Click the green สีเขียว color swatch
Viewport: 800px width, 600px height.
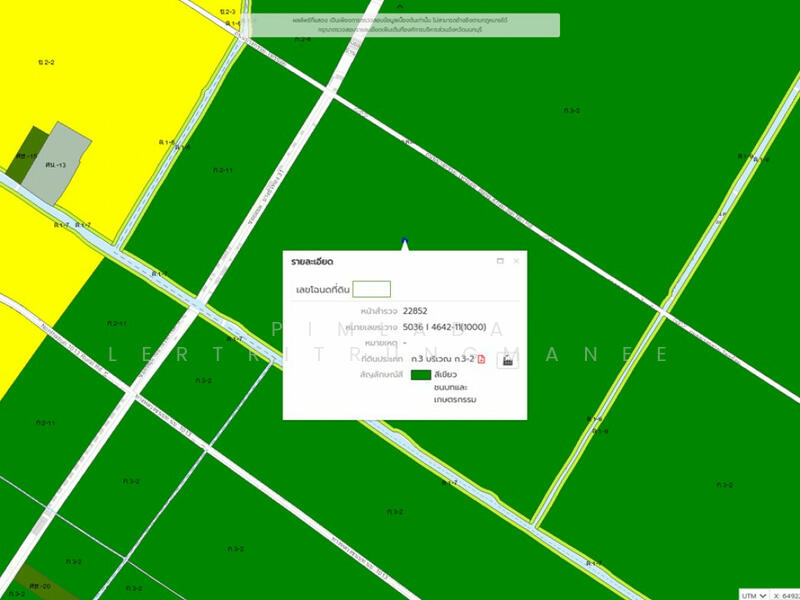[x=420, y=375]
